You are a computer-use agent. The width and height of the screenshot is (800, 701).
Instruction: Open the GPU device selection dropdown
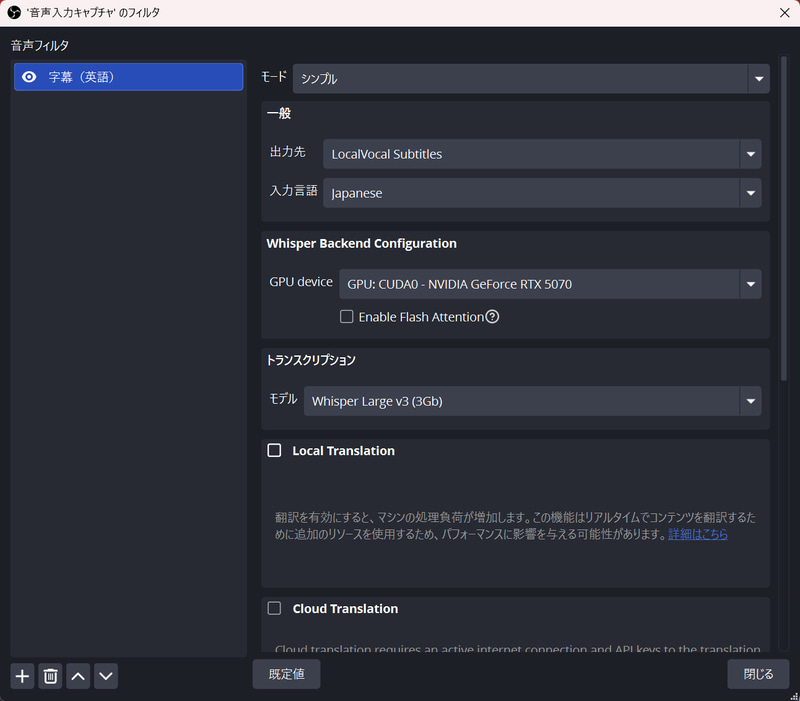549,284
